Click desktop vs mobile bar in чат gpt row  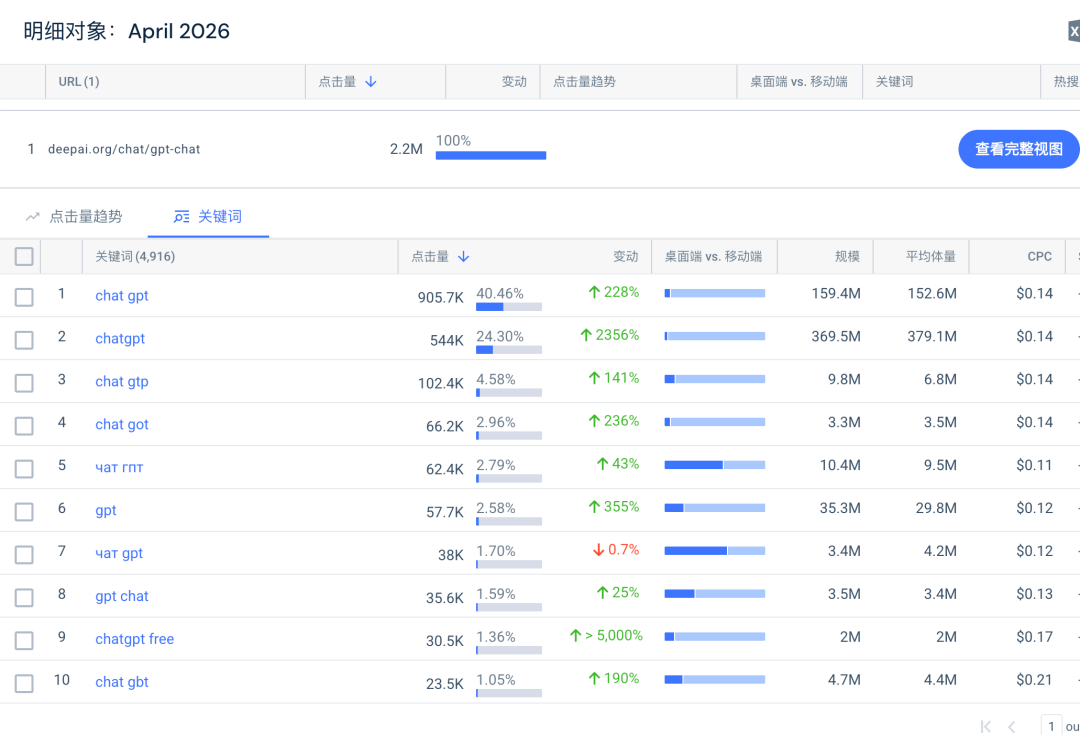(715, 550)
